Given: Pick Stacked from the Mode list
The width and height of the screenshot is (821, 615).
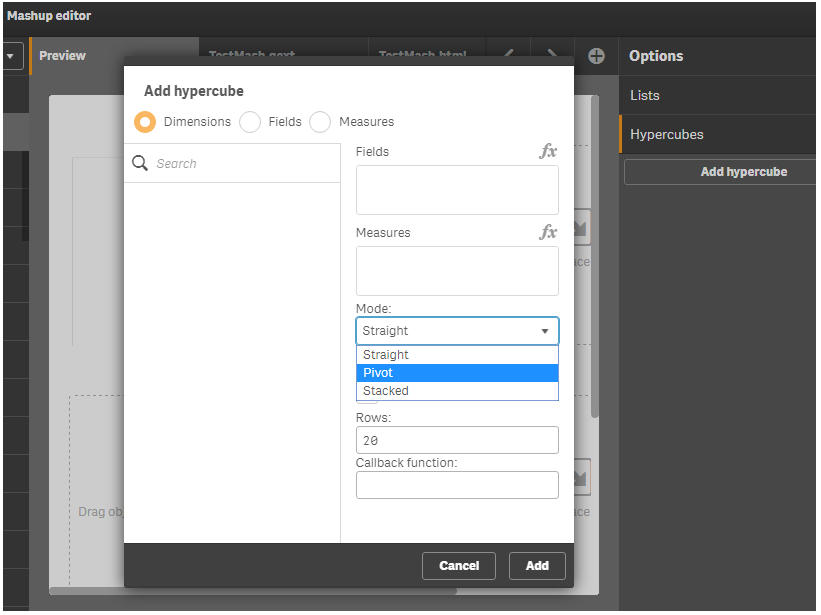Looking at the screenshot, I should pos(457,391).
